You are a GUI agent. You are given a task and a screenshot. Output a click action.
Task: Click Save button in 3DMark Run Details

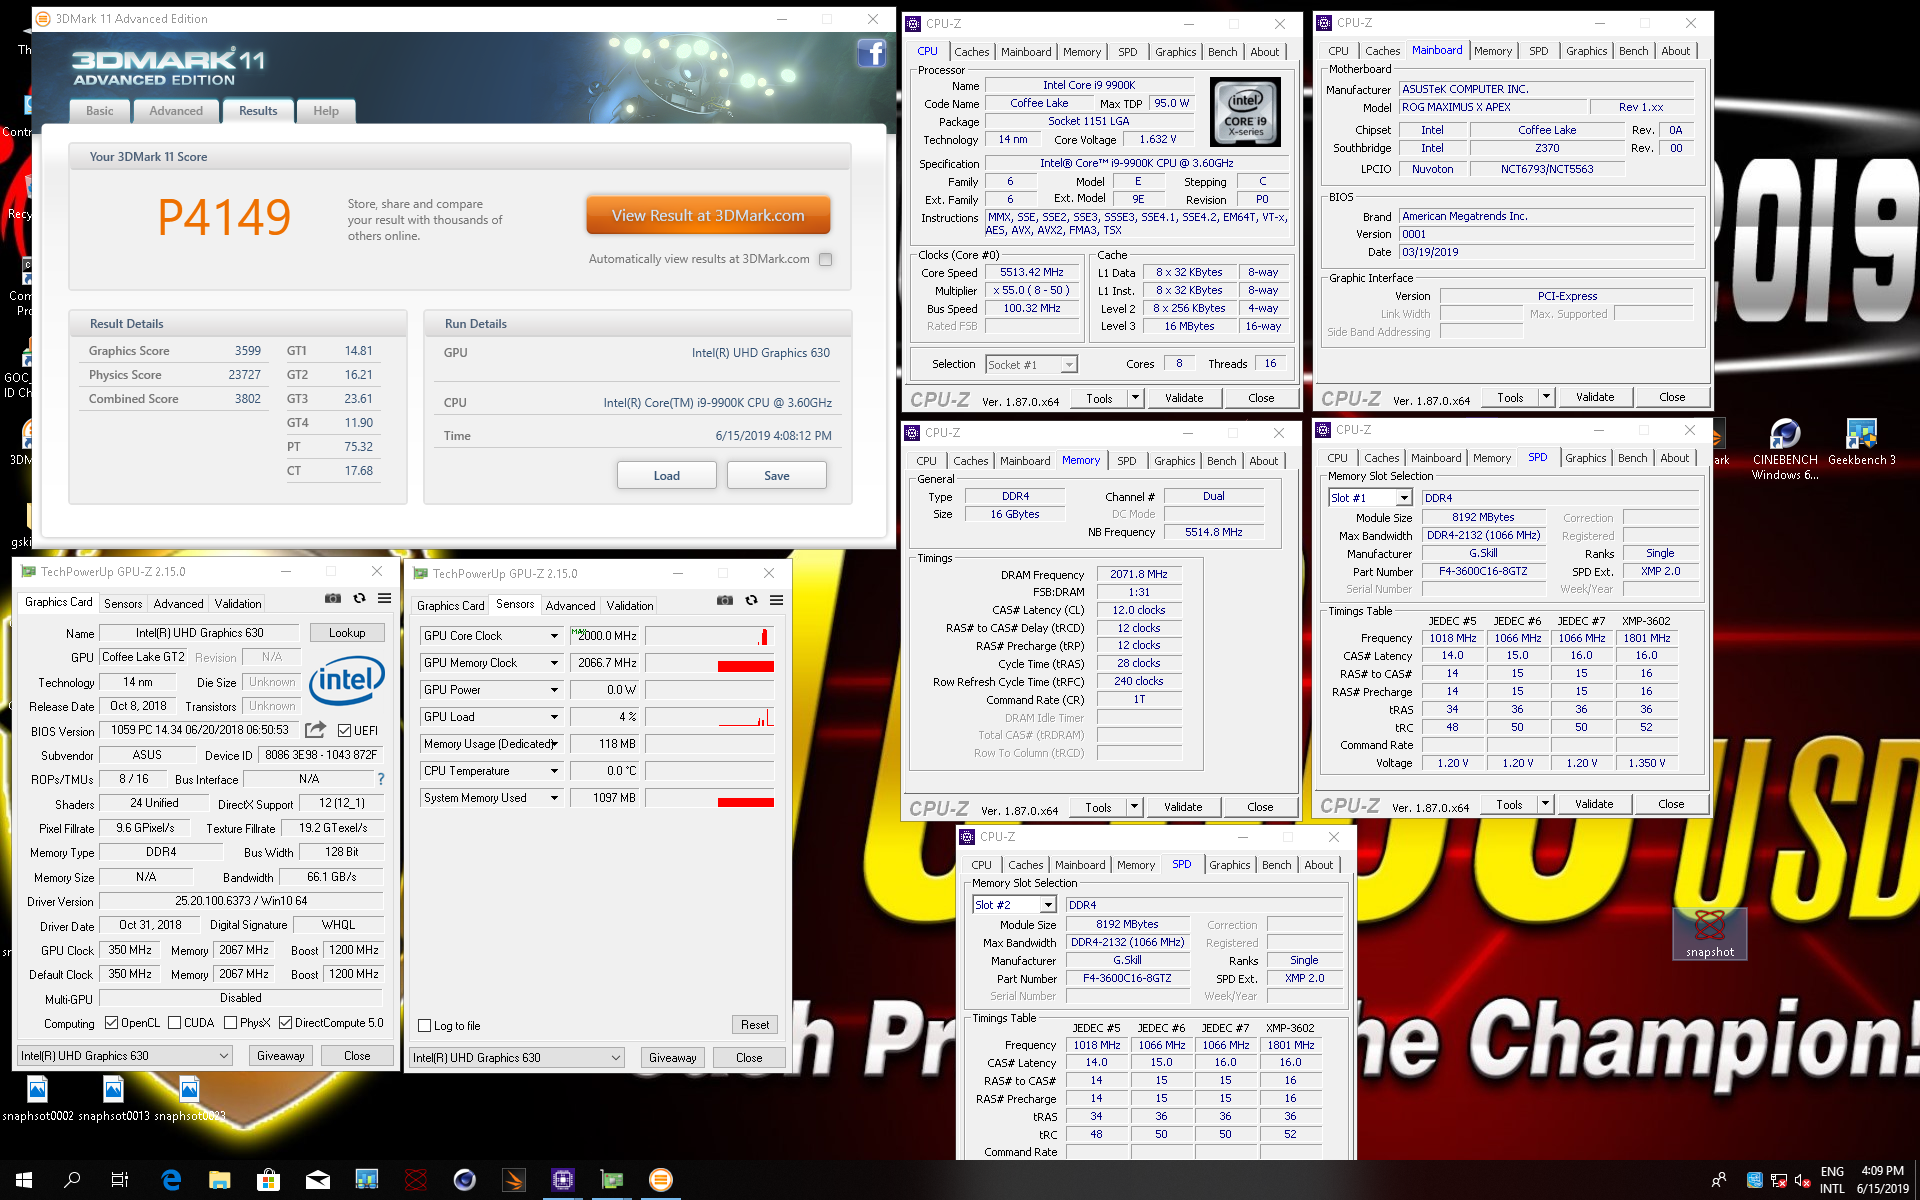[777, 475]
